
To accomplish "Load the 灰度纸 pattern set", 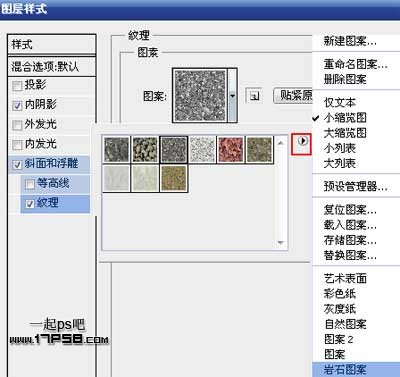I will 339,309.
